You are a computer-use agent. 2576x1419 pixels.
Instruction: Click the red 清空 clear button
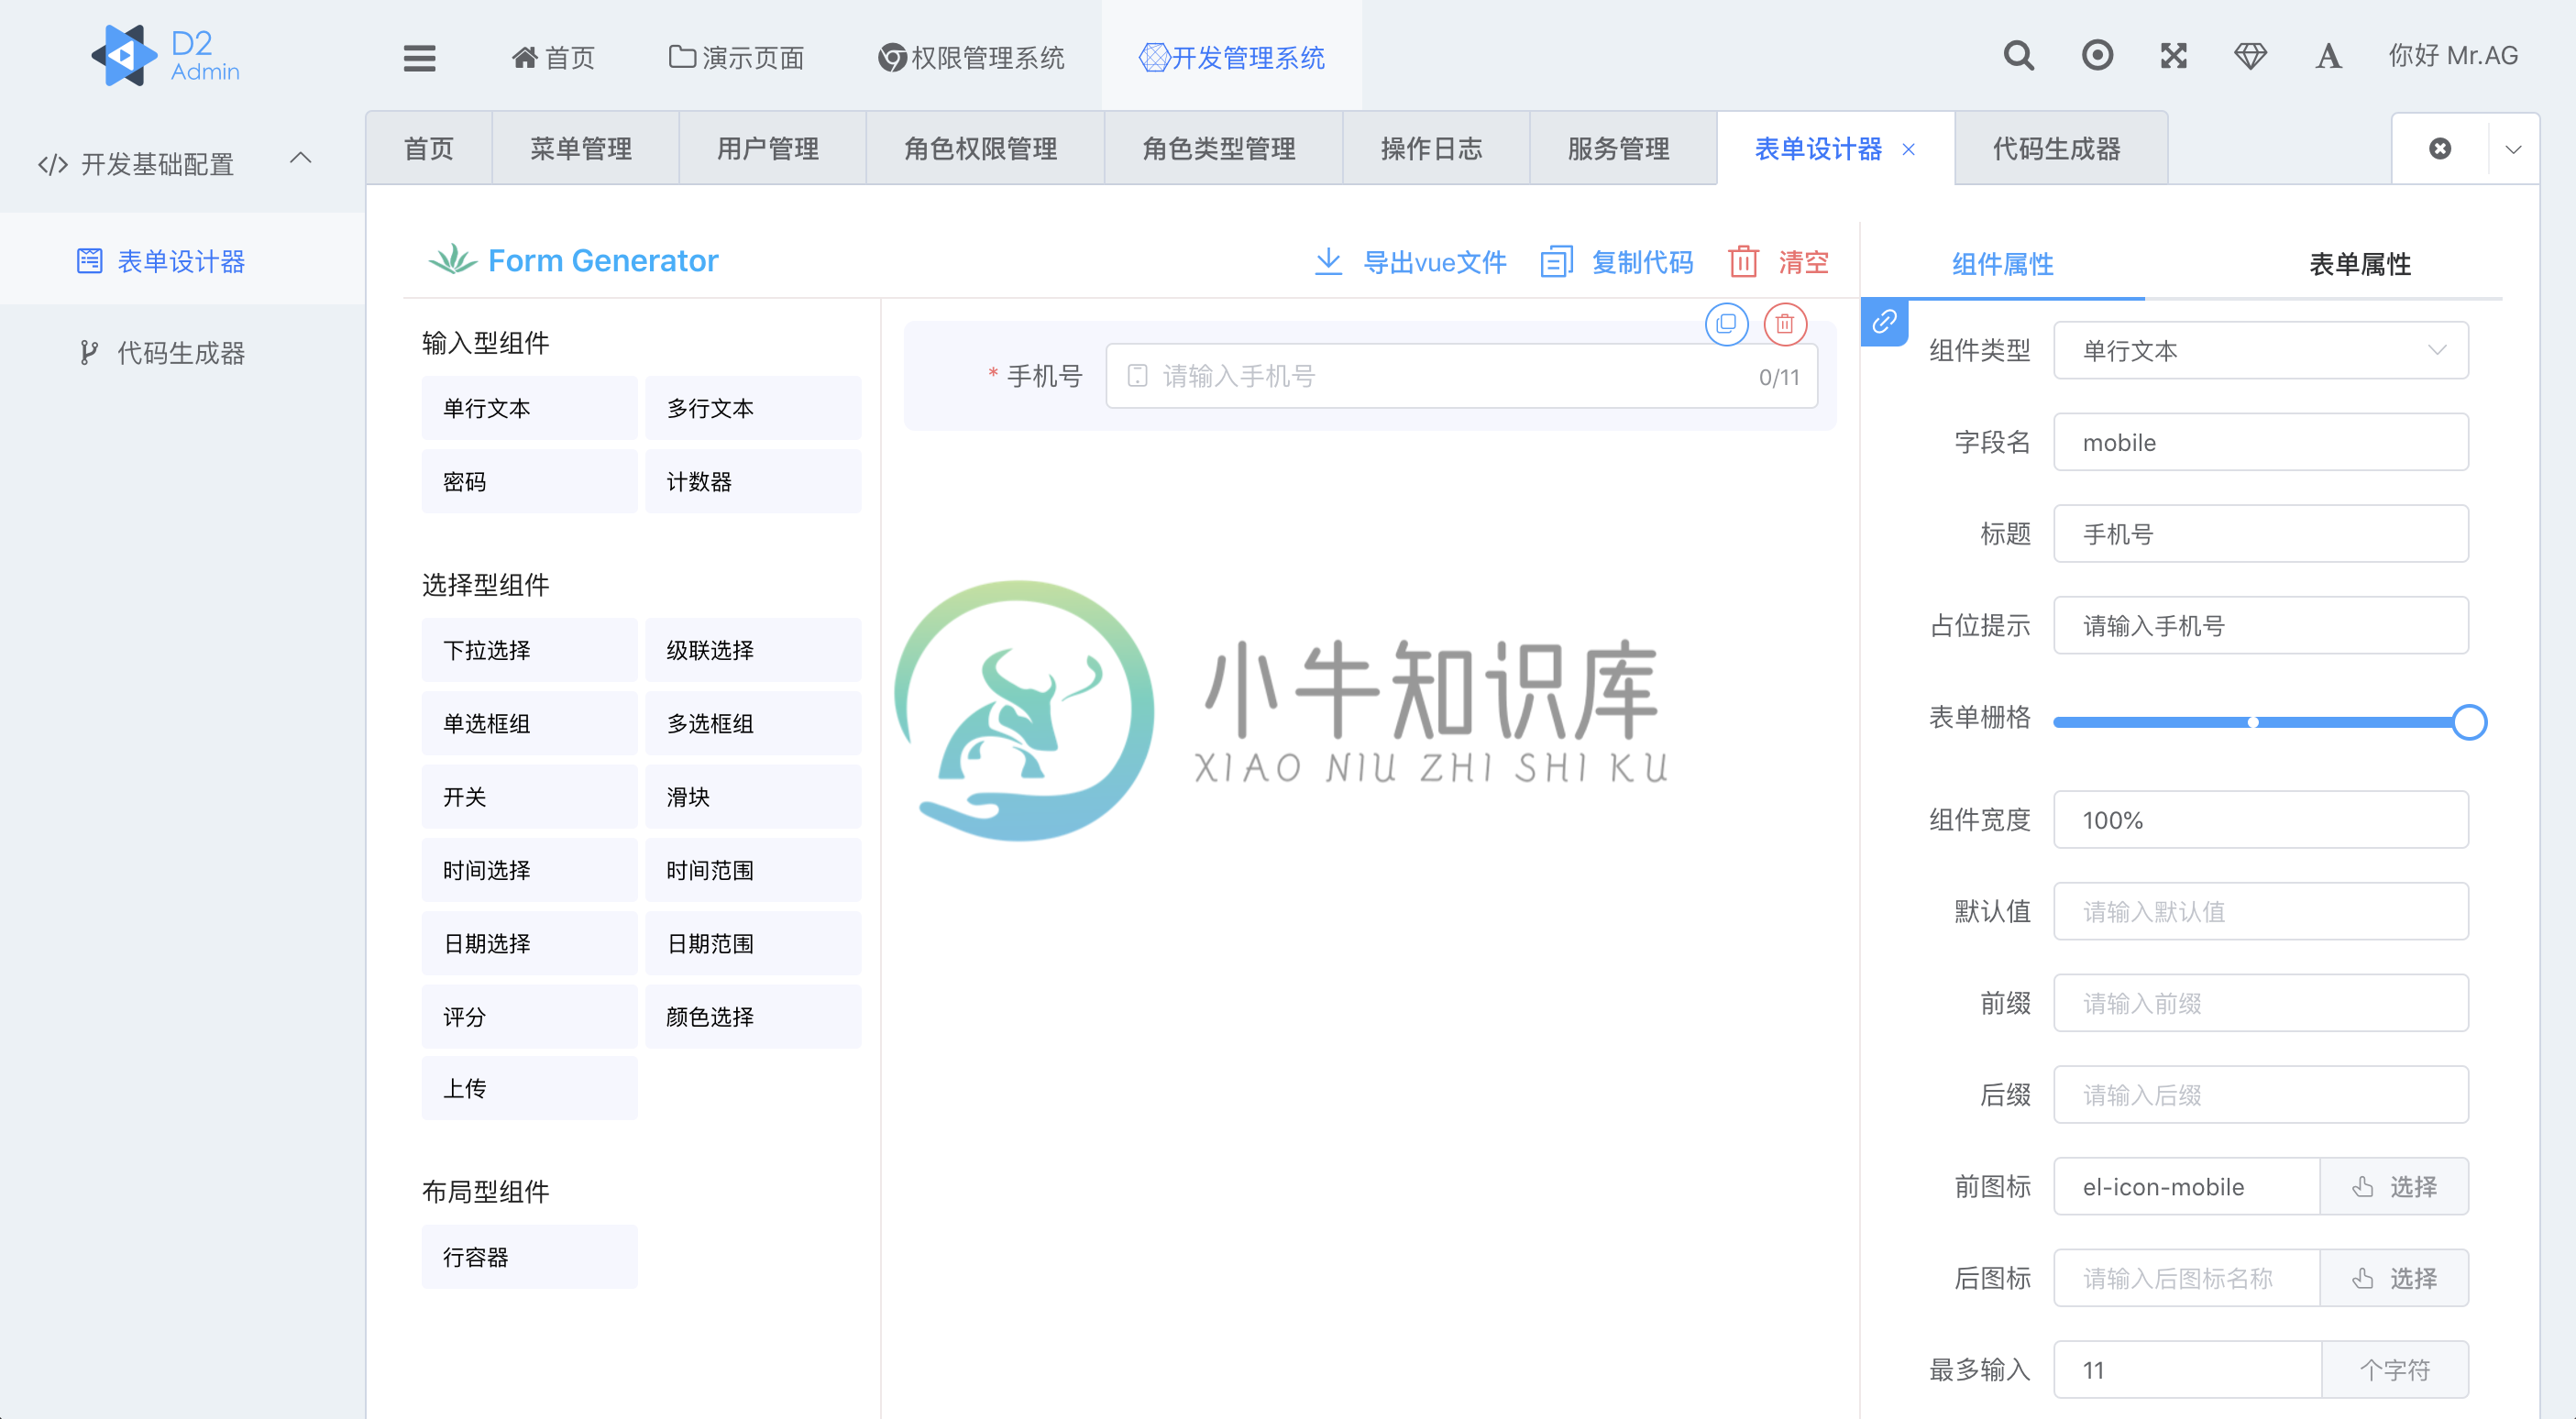point(1779,262)
